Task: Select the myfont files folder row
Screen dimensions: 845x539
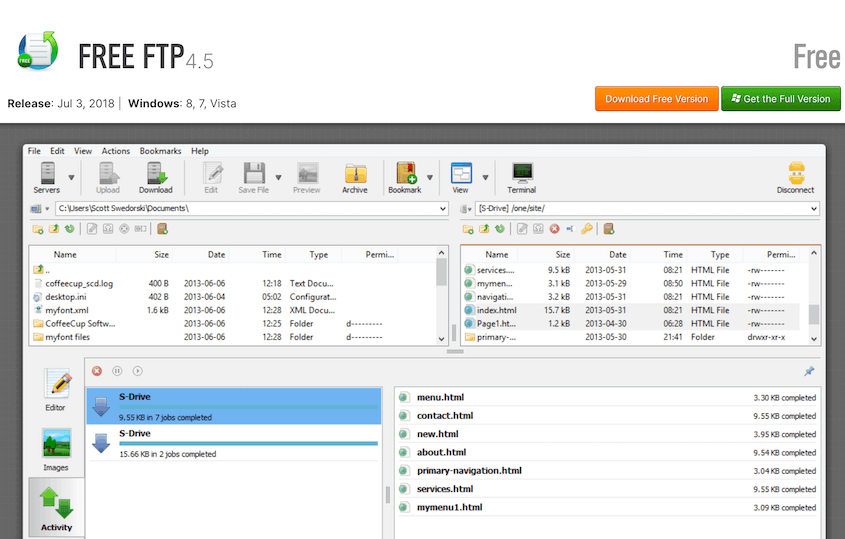Action: coord(233,337)
